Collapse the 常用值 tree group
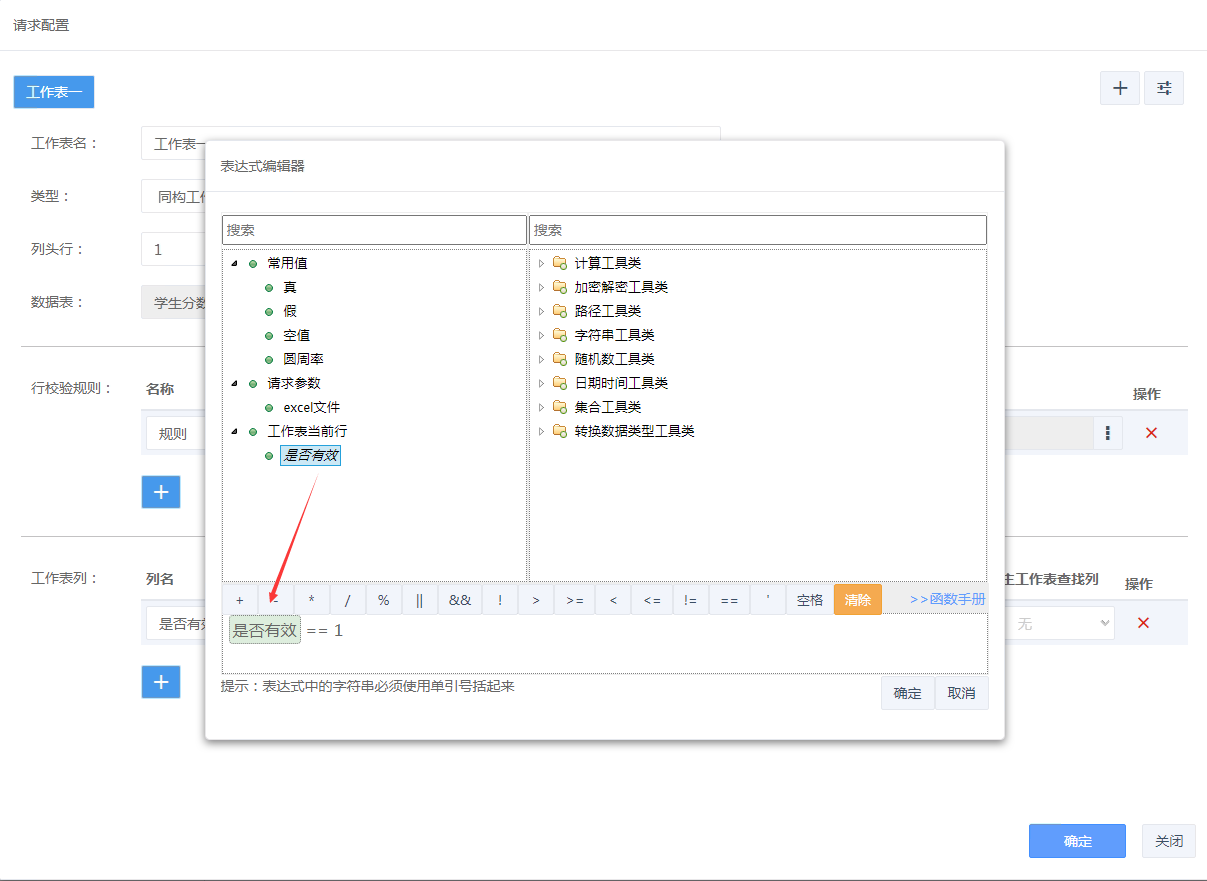 [234, 264]
